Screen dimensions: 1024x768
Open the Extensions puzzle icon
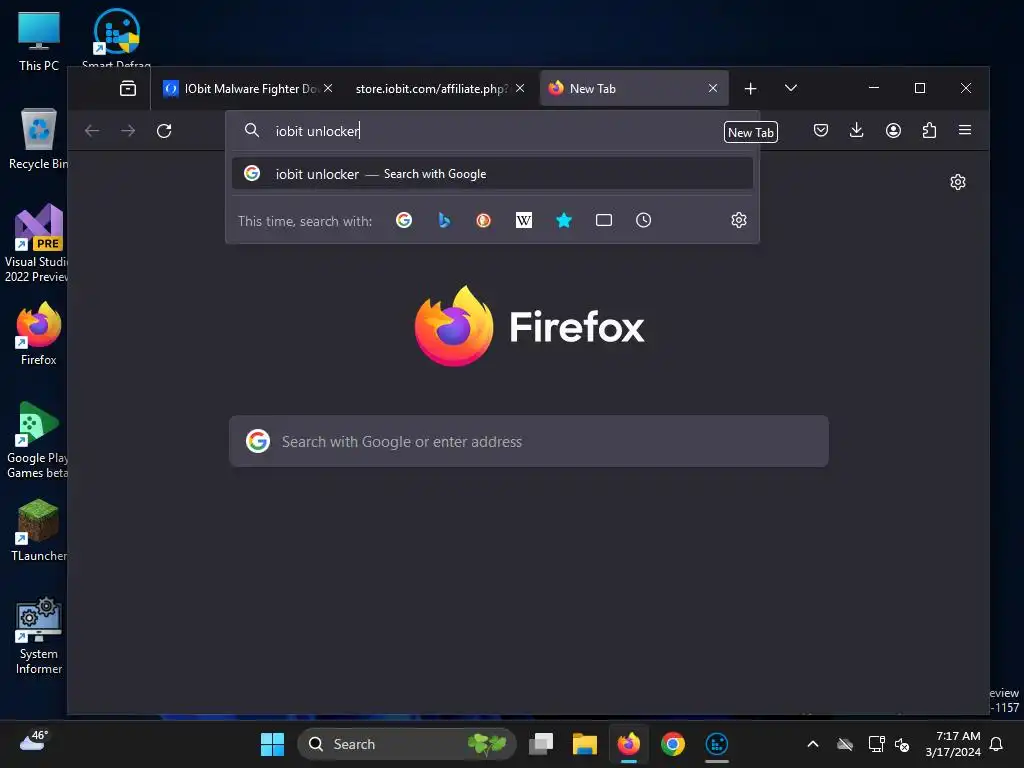click(929, 130)
